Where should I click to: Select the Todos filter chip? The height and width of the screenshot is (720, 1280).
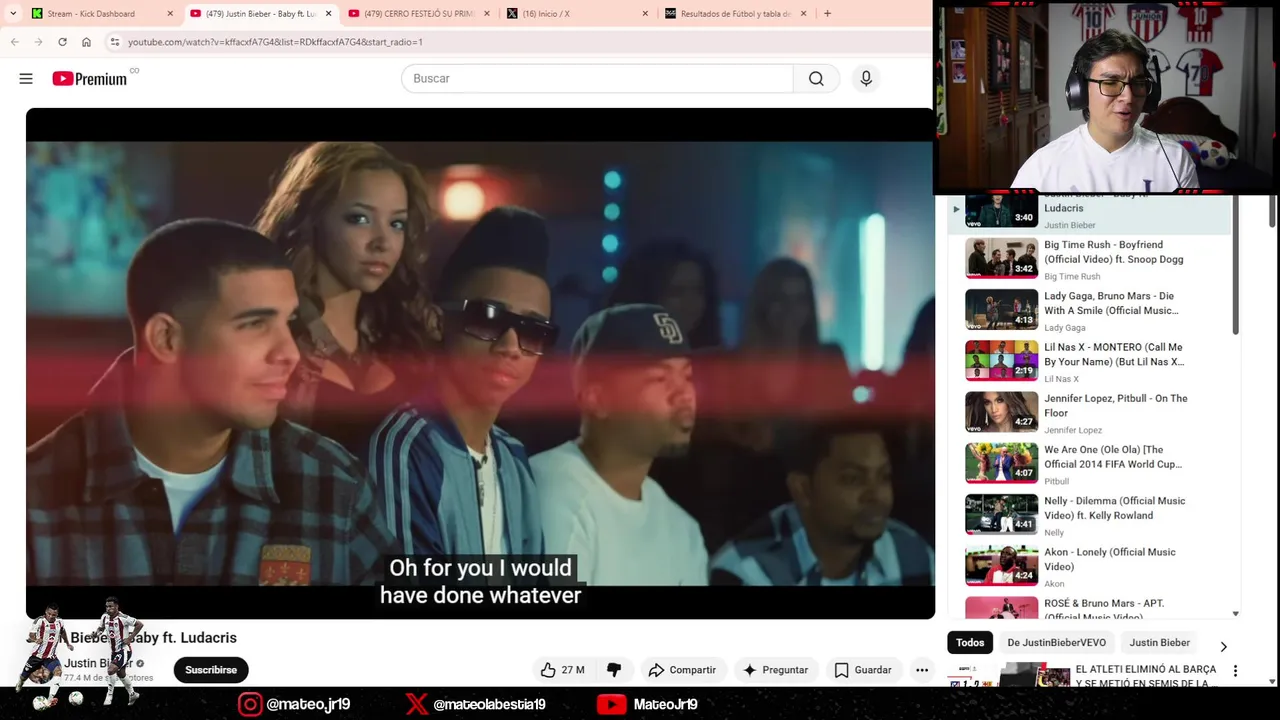tap(970, 643)
